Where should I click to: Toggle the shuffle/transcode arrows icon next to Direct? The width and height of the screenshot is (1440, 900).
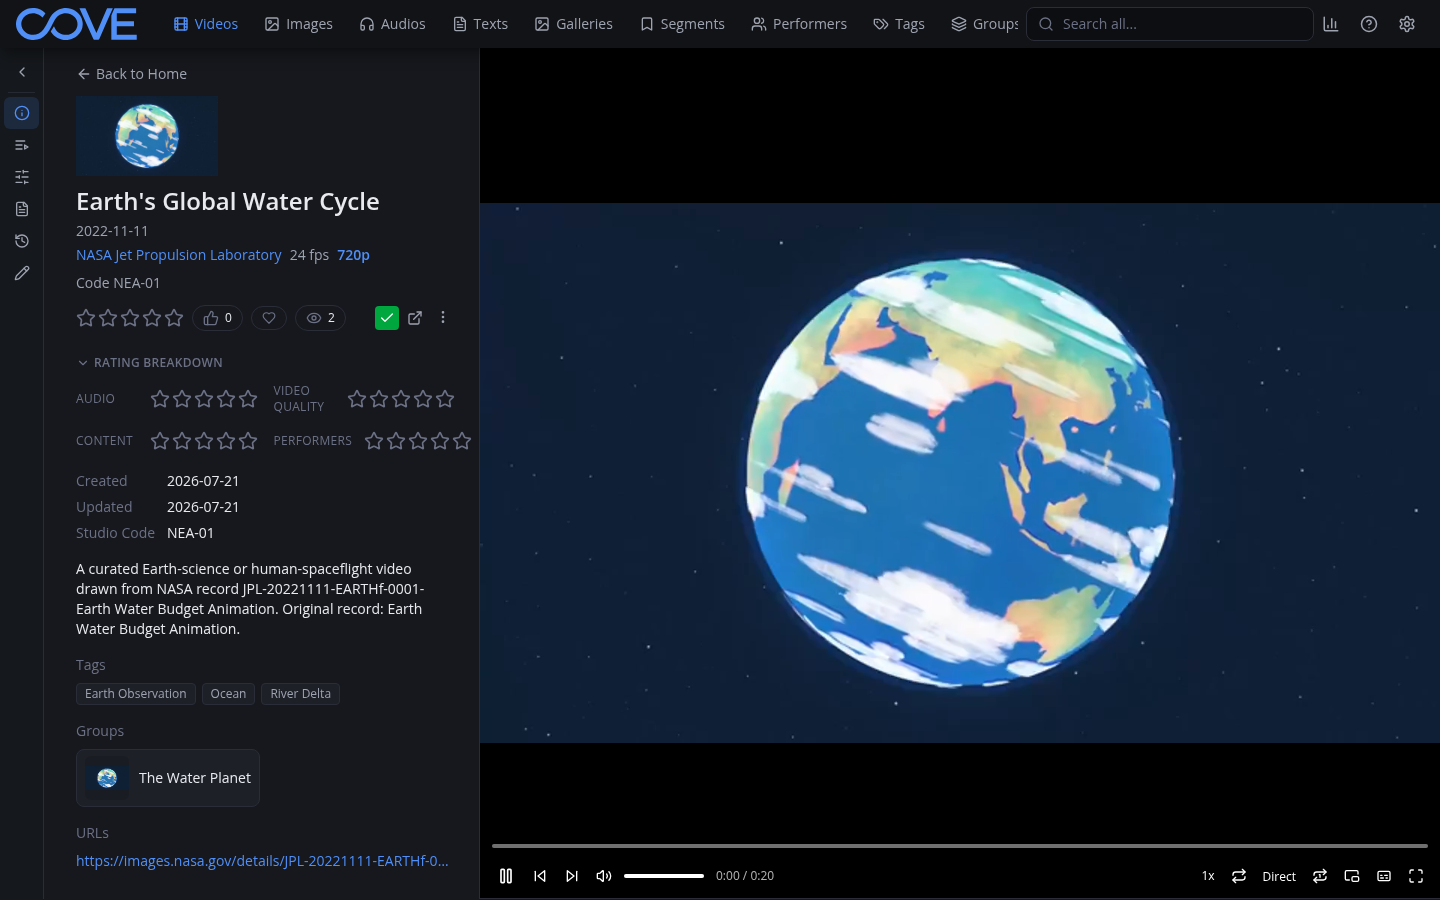click(x=1320, y=876)
